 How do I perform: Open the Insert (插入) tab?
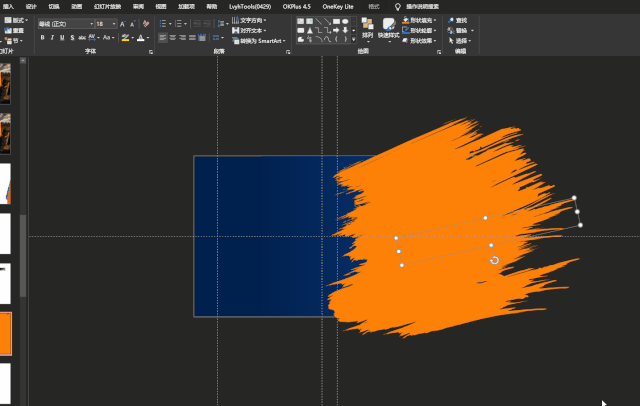point(8,7)
